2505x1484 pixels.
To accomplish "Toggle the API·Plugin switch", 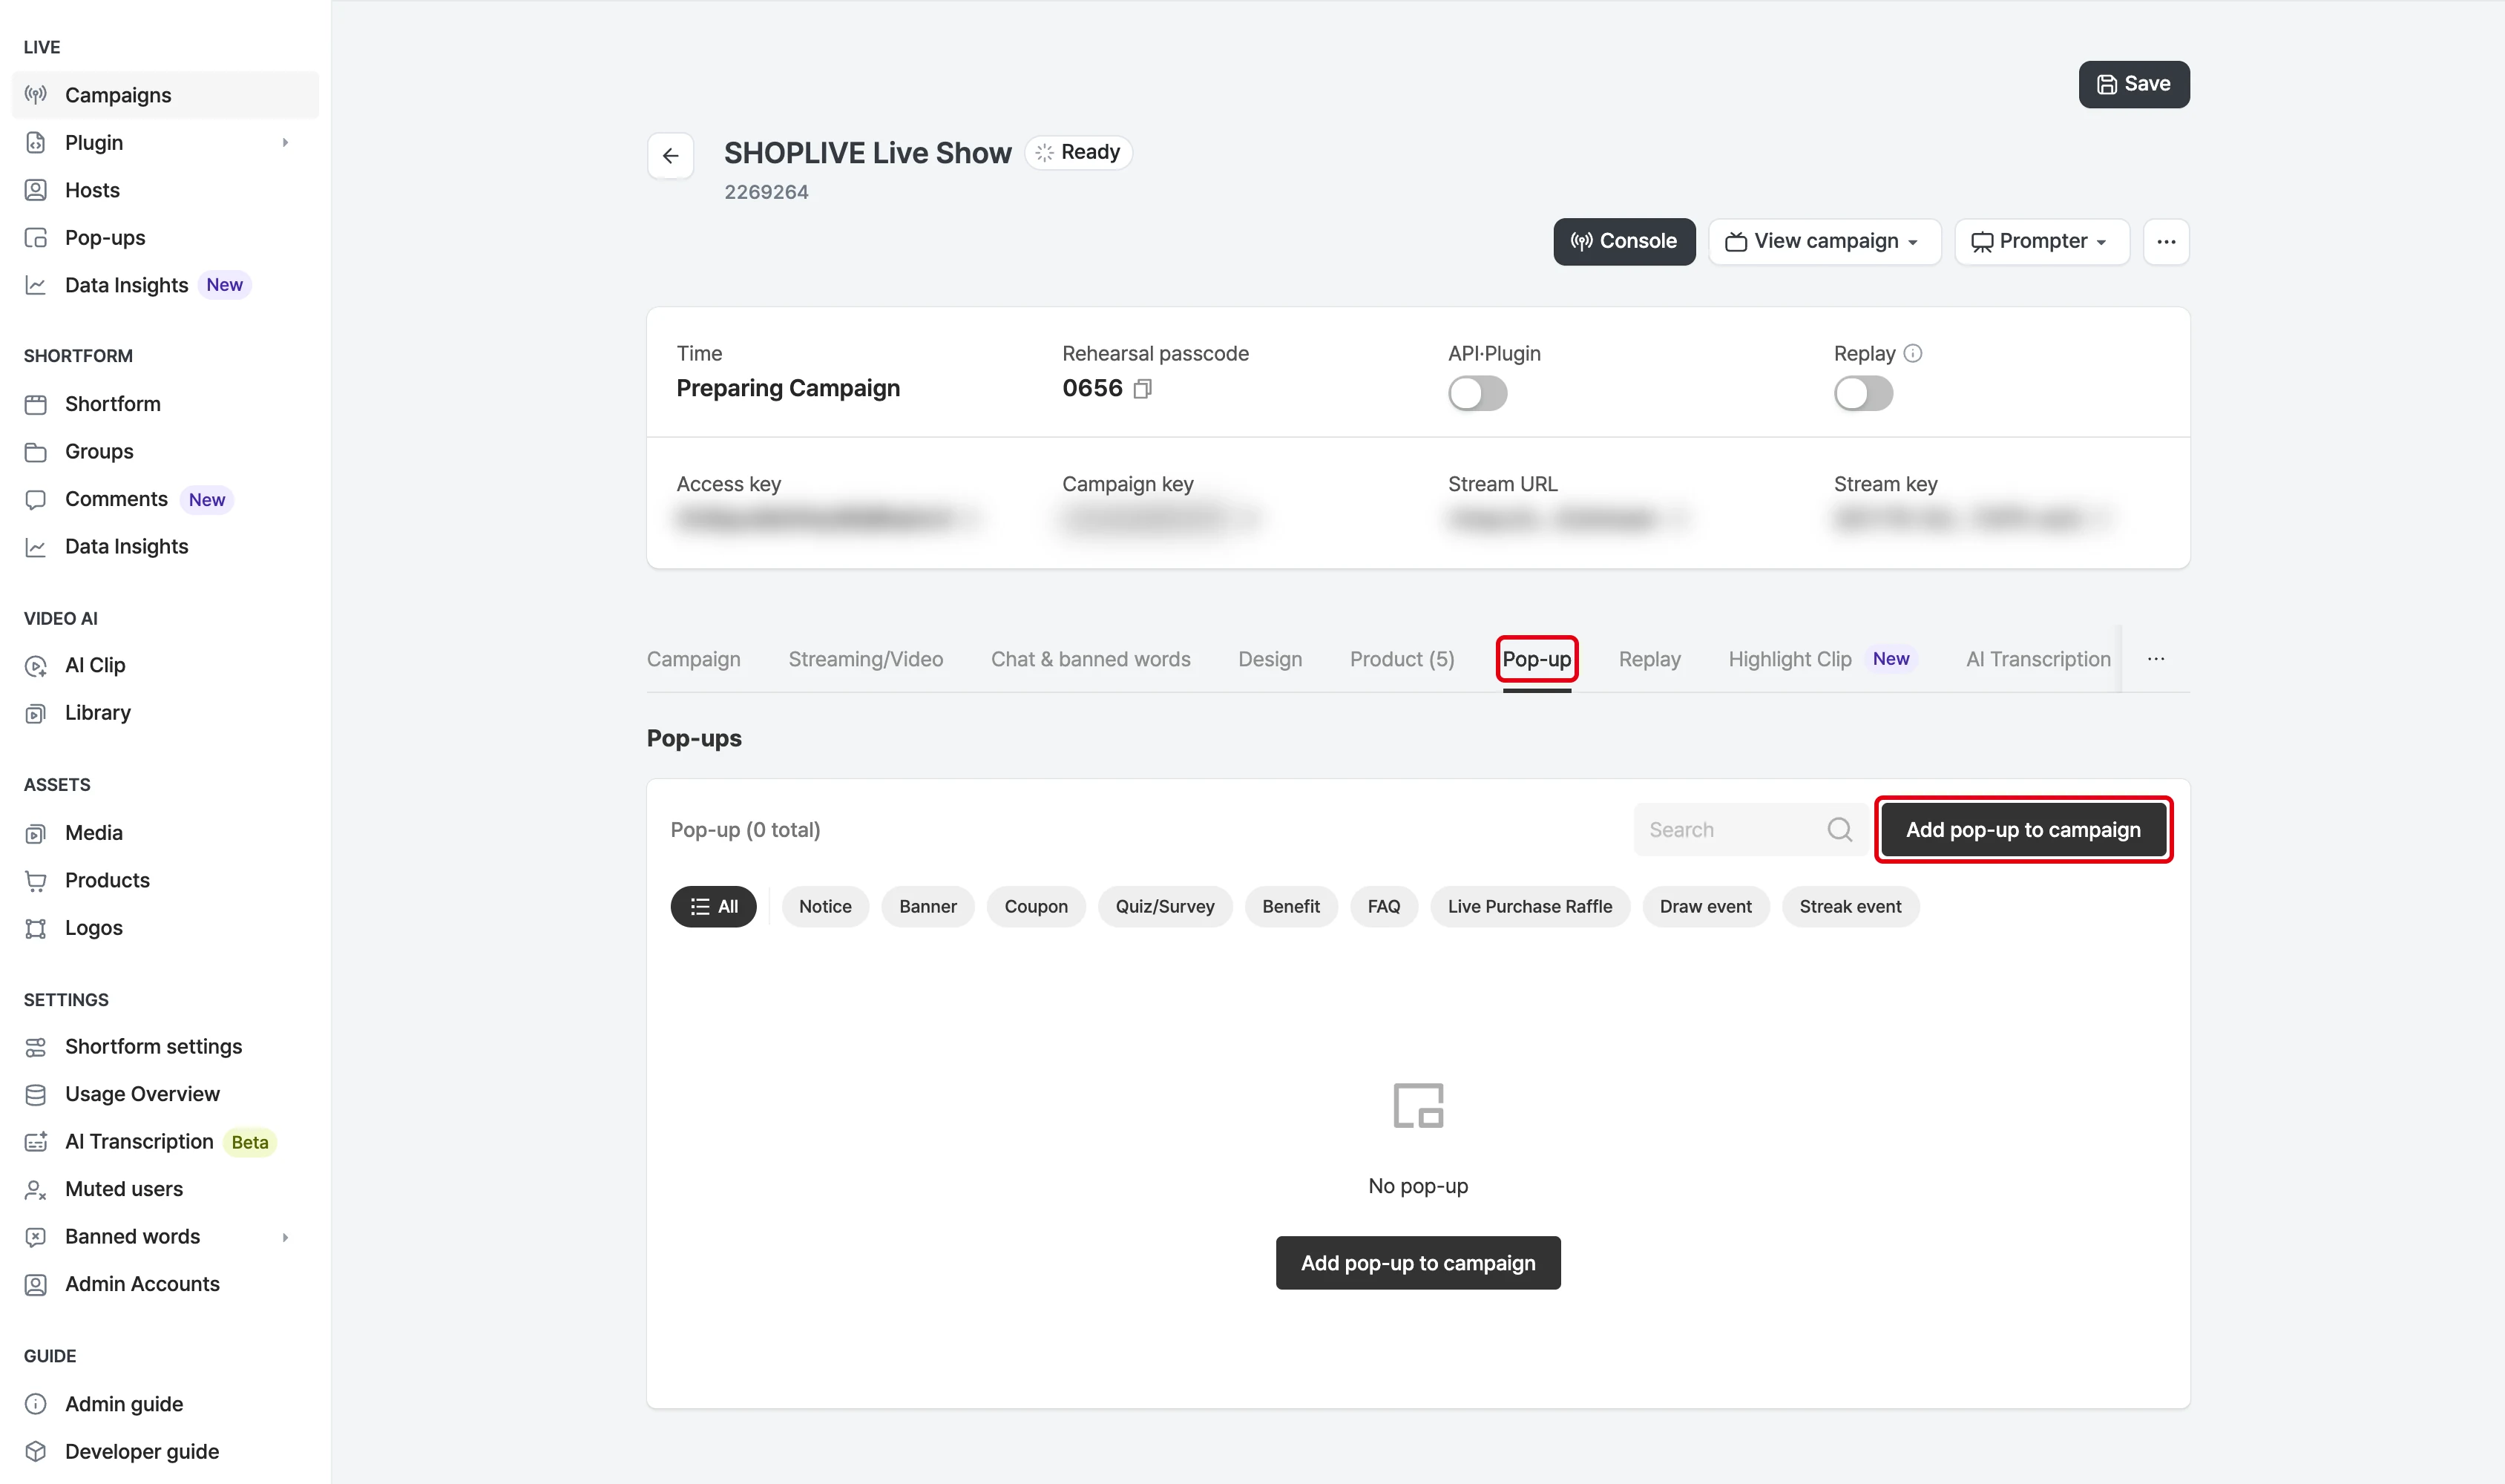I will pos(1477,394).
